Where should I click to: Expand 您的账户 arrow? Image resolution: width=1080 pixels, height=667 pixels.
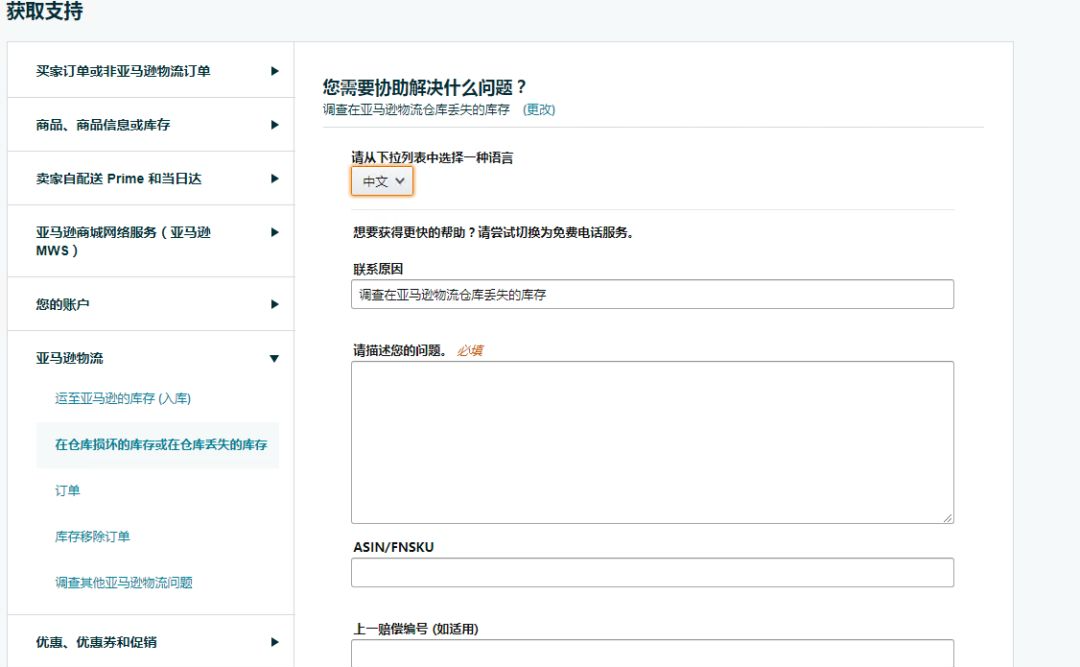[275, 304]
